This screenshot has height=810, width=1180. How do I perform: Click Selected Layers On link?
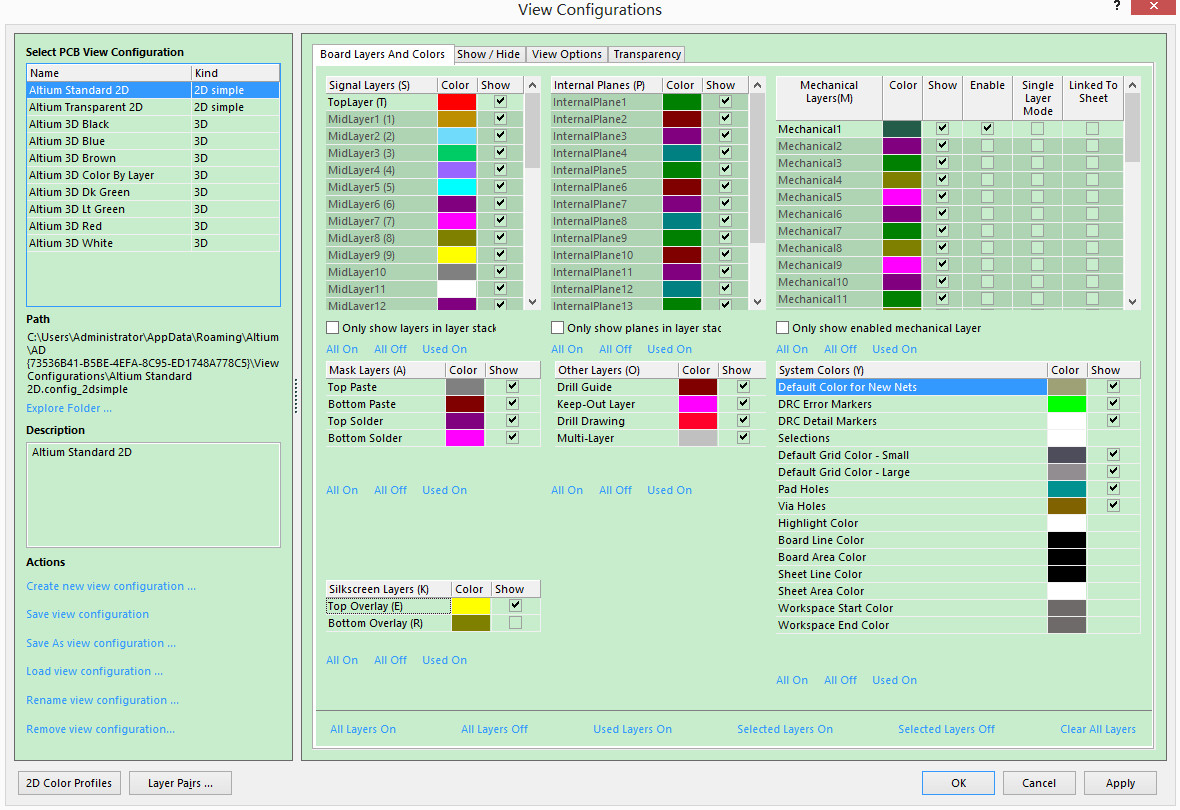pyautogui.click(x=784, y=729)
